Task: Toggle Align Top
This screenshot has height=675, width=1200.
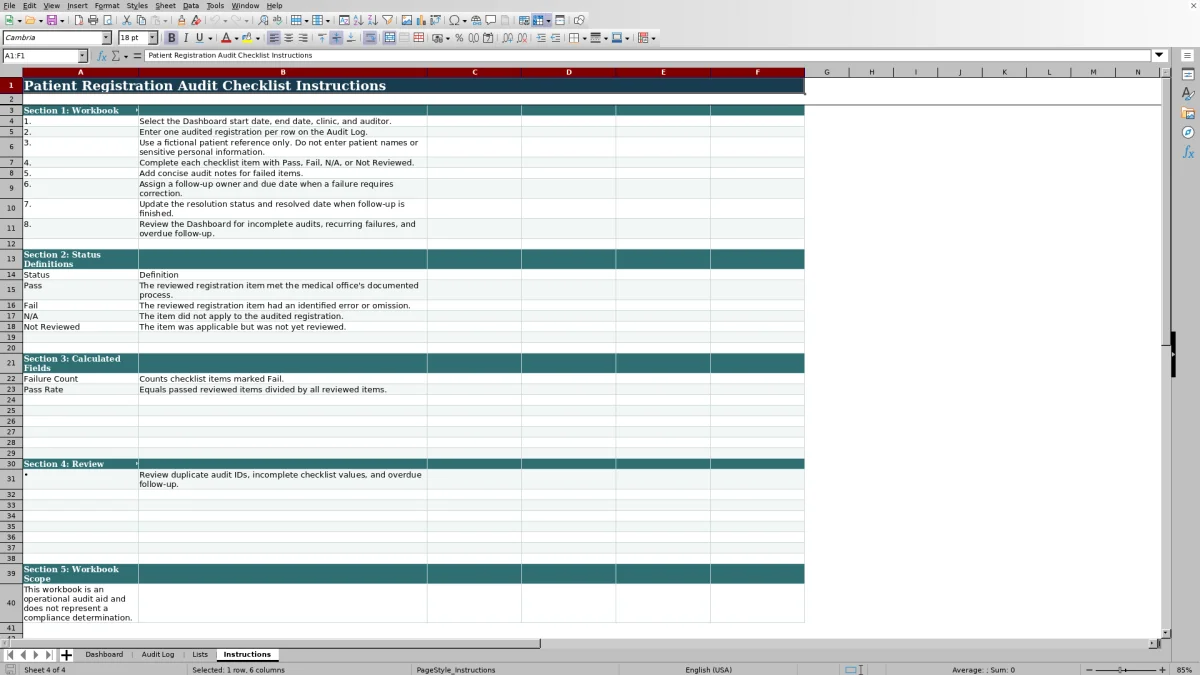Action: click(x=322, y=38)
